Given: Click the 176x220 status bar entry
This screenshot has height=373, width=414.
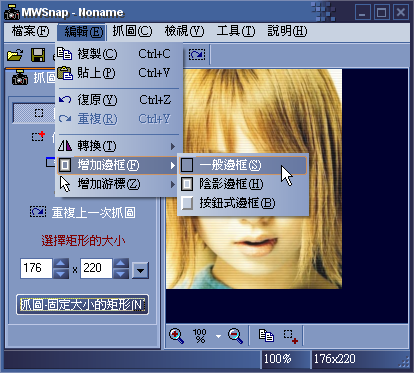Looking at the screenshot, I should tap(335, 359).
